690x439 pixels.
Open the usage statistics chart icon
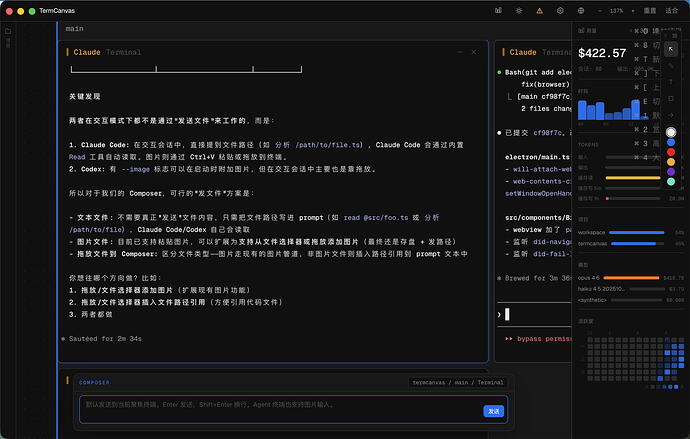[x=498, y=11]
